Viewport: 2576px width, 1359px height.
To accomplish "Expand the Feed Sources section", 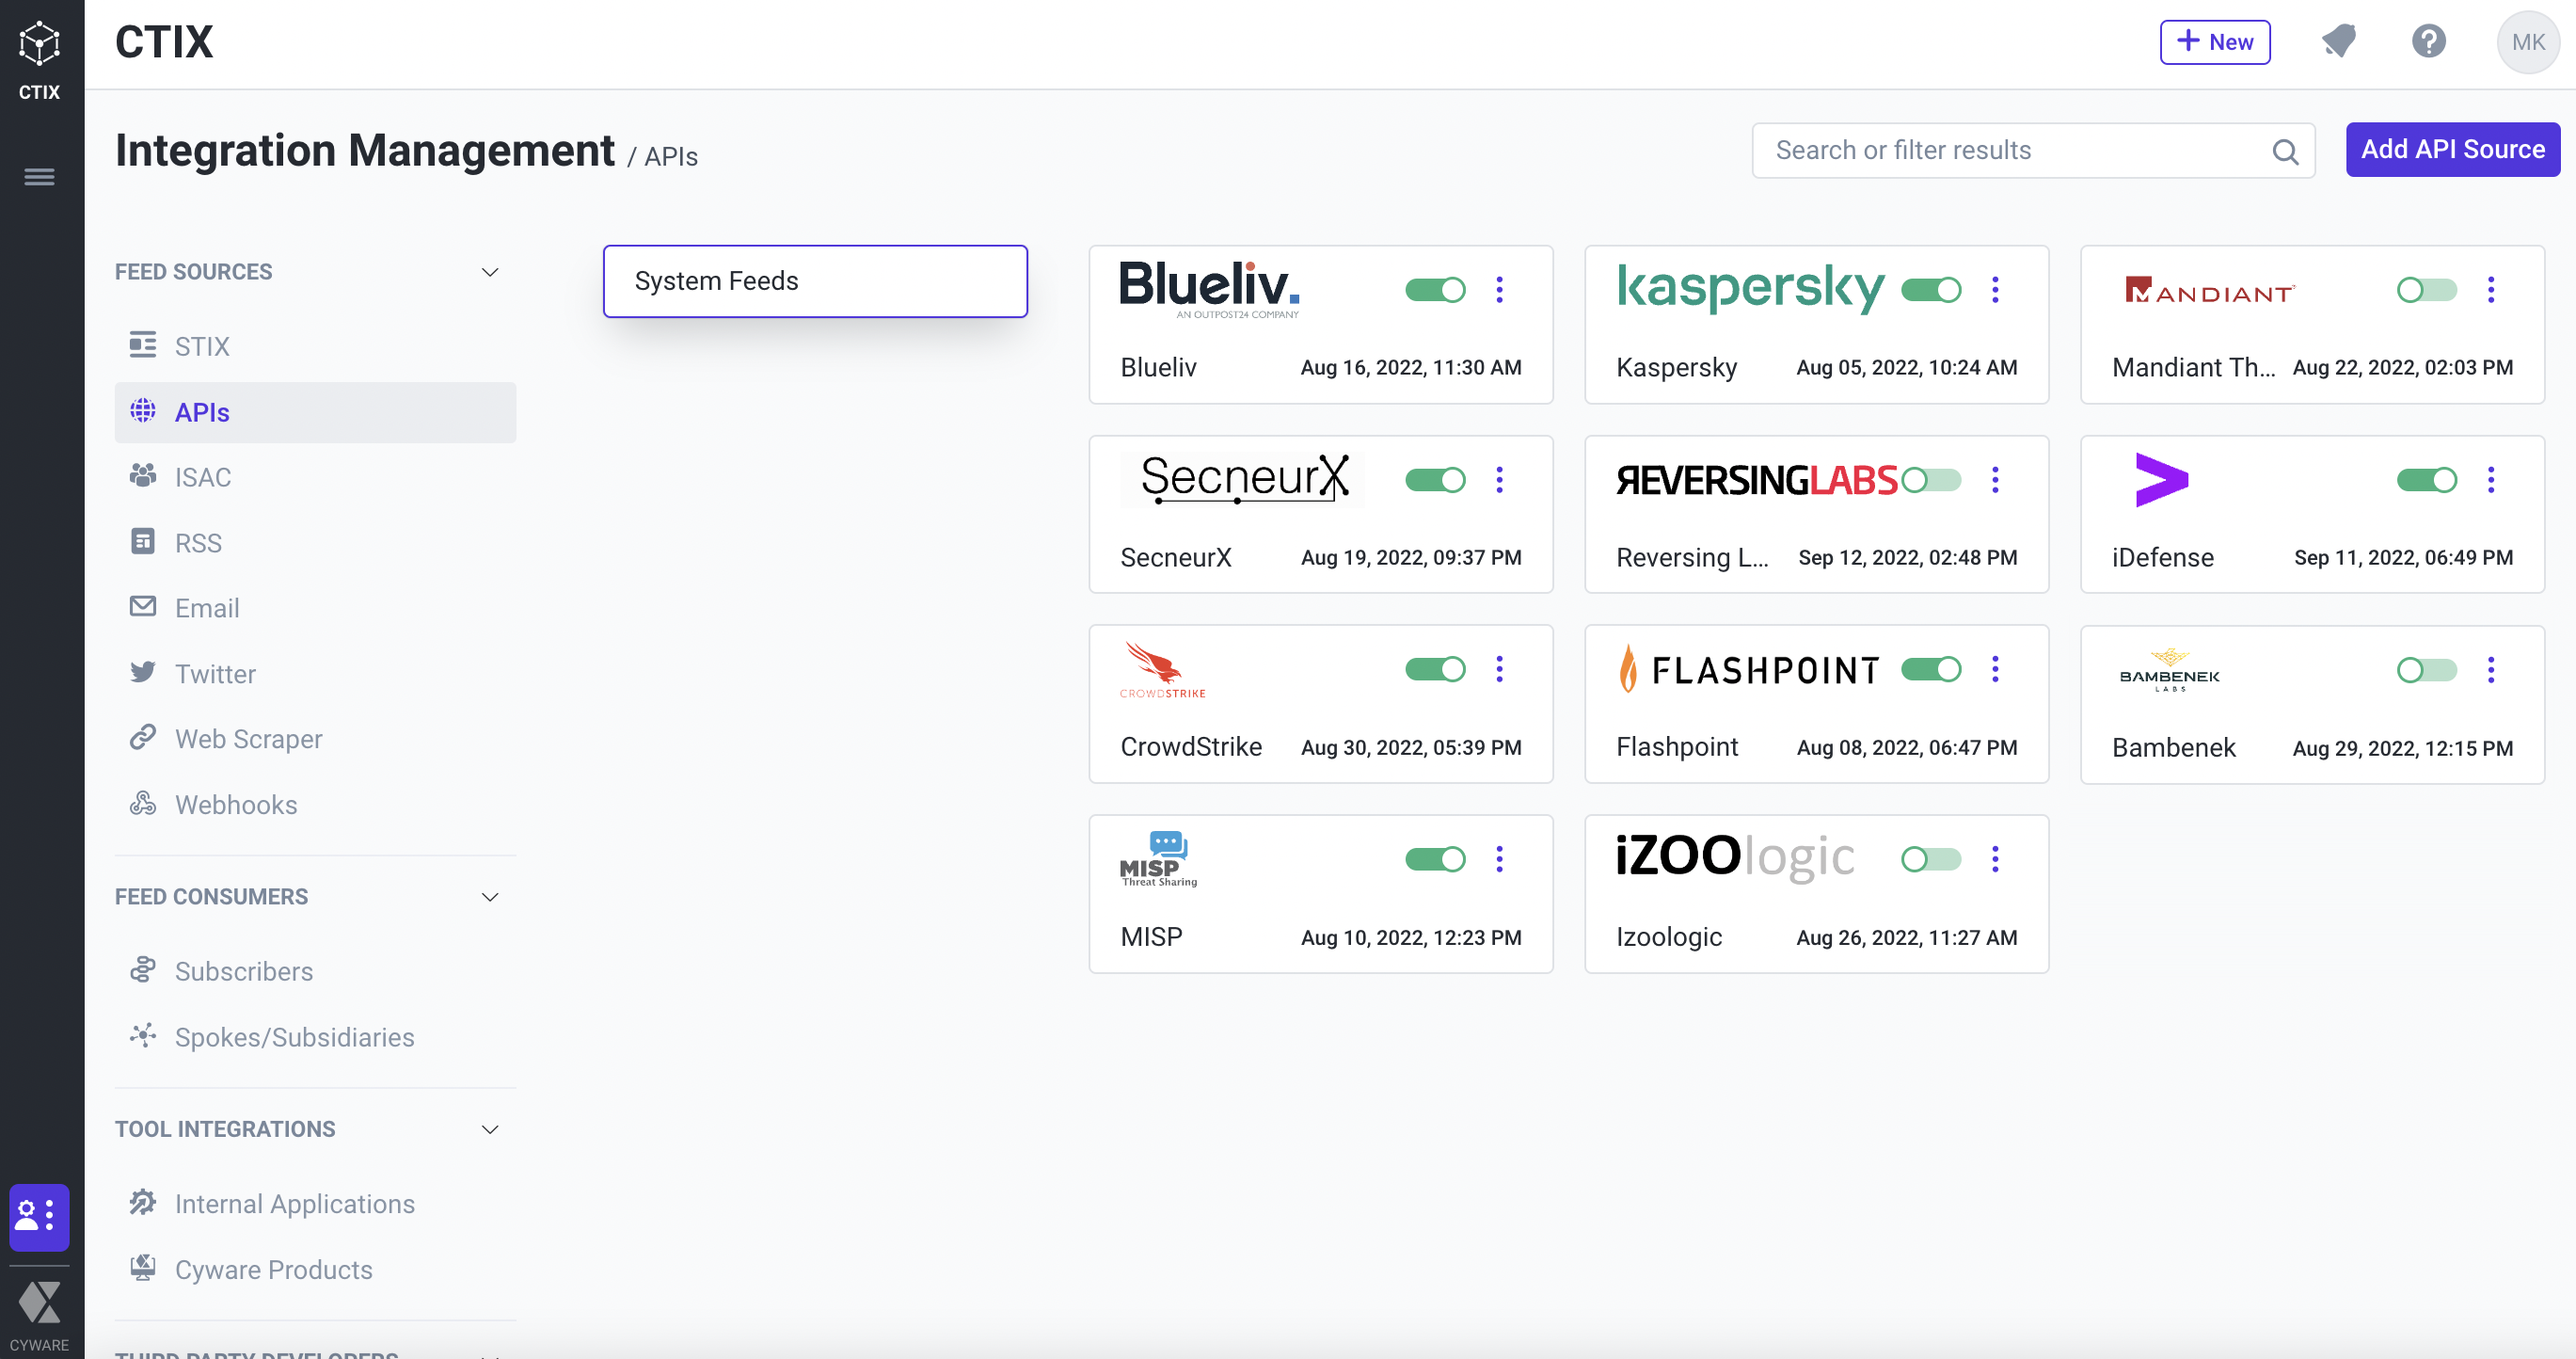I will coord(491,271).
